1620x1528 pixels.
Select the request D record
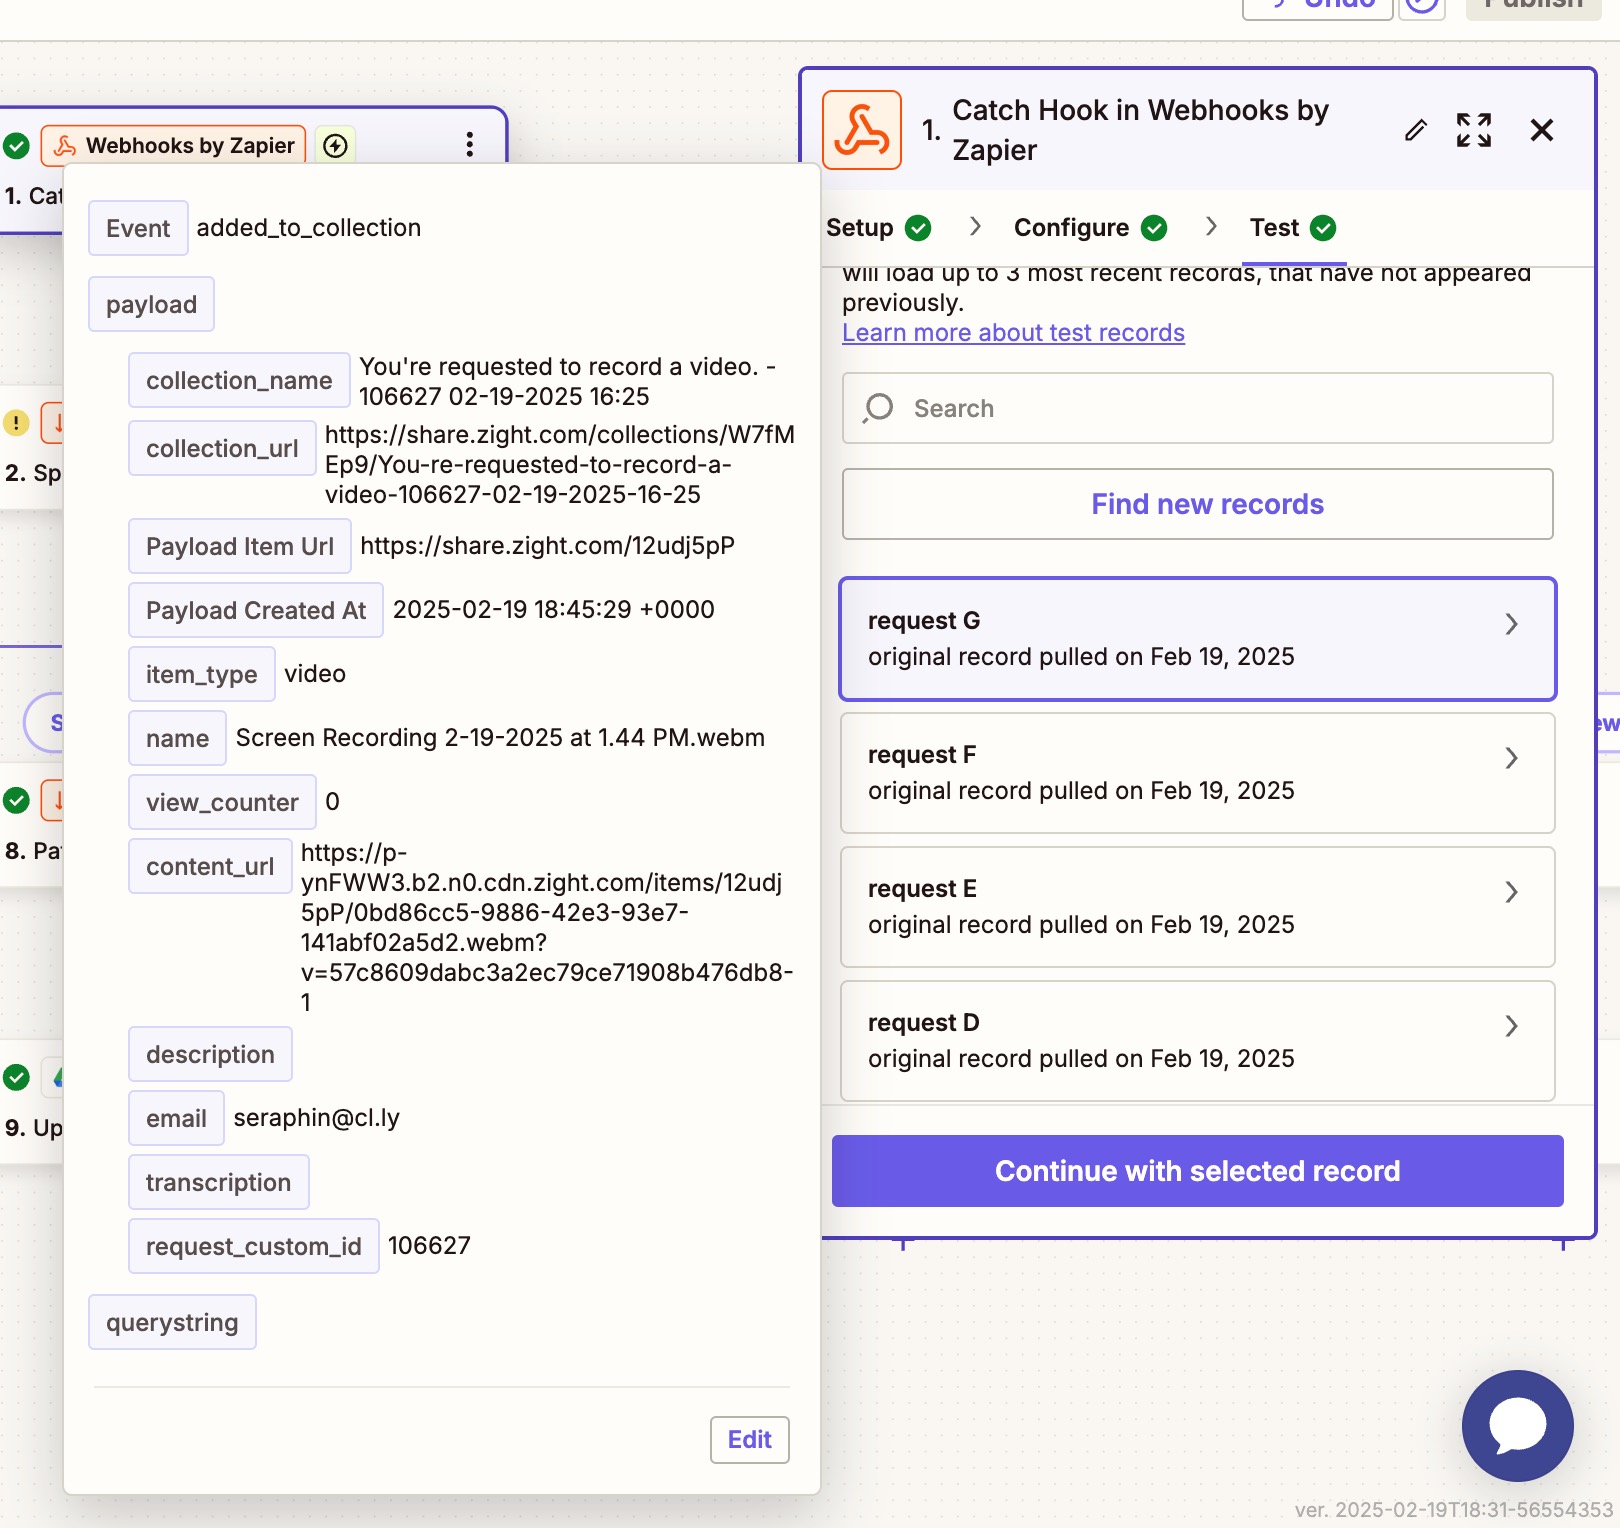point(1198,1041)
